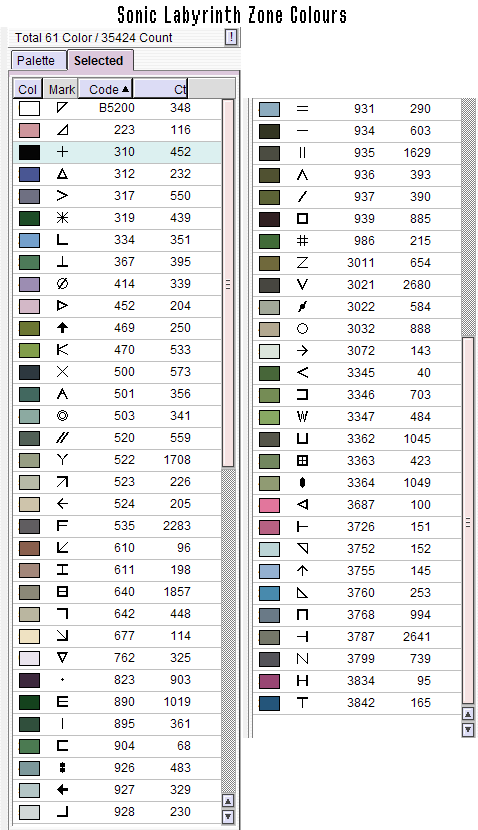
Task: Click the dot mark for code 823
Action: click(62, 680)
